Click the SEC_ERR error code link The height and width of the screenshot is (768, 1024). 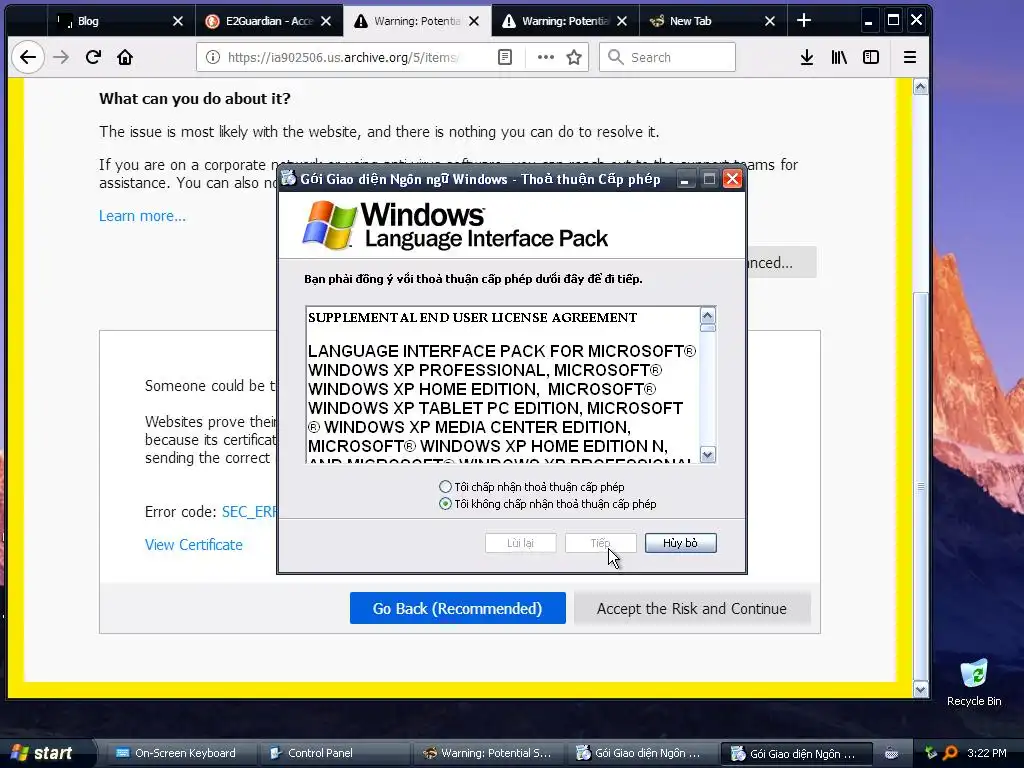[x=249, y=511]
